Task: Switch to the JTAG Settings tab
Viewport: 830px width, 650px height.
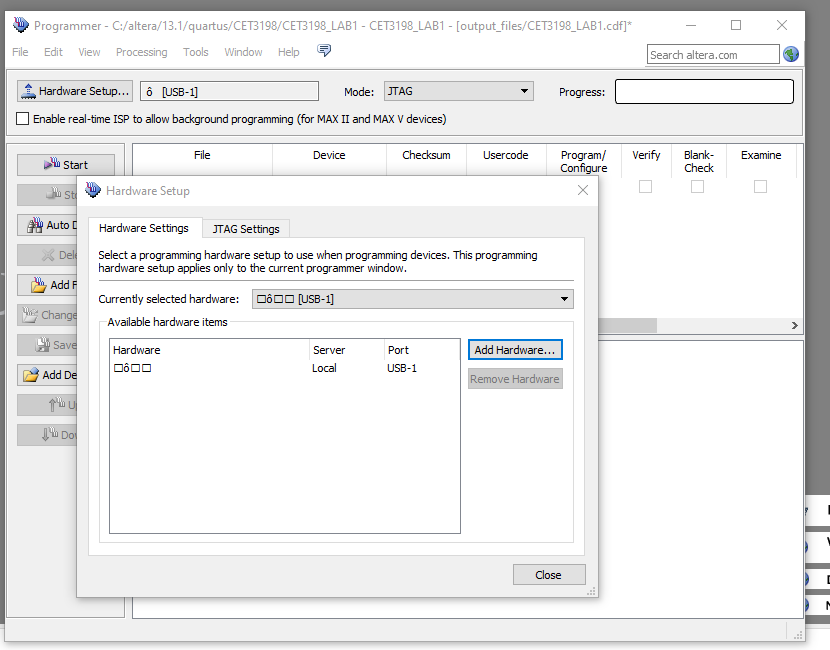Action: [x=246, y=229]
